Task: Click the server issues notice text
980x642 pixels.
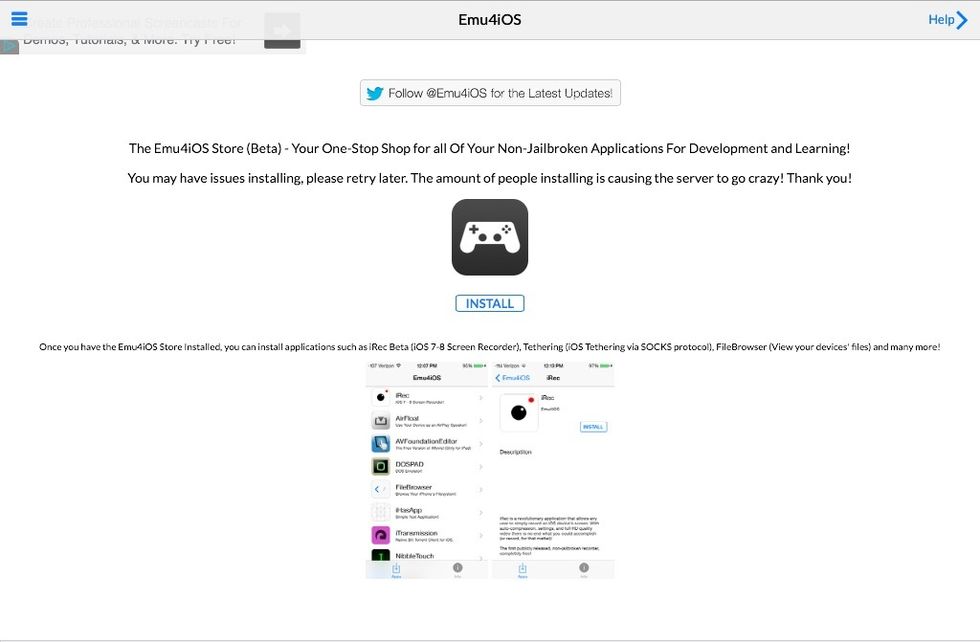Action: (489, 178)
